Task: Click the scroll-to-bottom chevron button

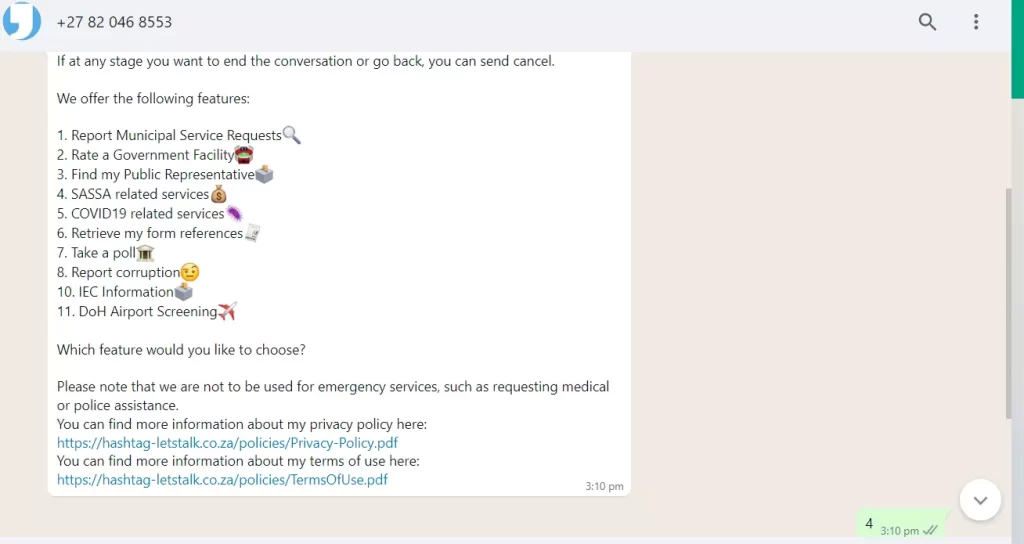Action: [x=980, y=500]
